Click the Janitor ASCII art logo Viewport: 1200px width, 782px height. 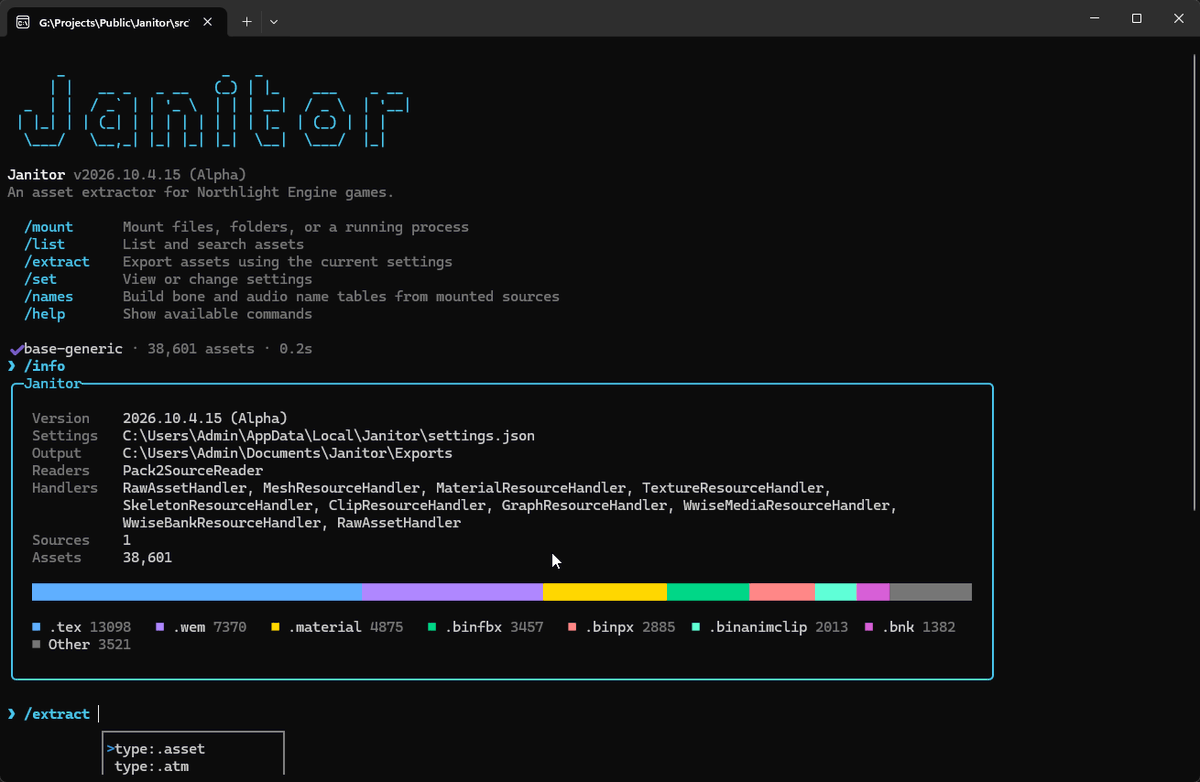(x=213, y=111)
